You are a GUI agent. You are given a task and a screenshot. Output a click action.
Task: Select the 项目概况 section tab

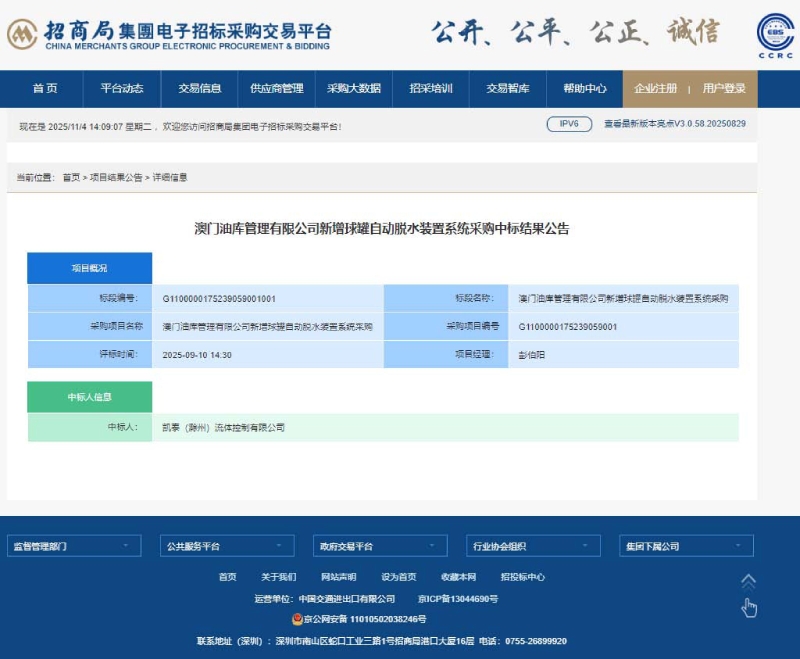click(x=89, y=268)
